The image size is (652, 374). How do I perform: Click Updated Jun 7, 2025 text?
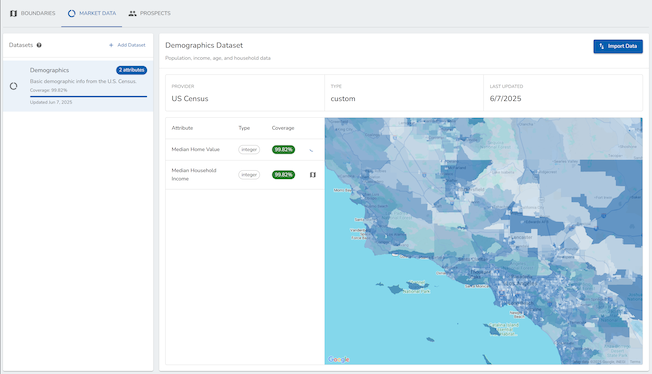point(51,102)
